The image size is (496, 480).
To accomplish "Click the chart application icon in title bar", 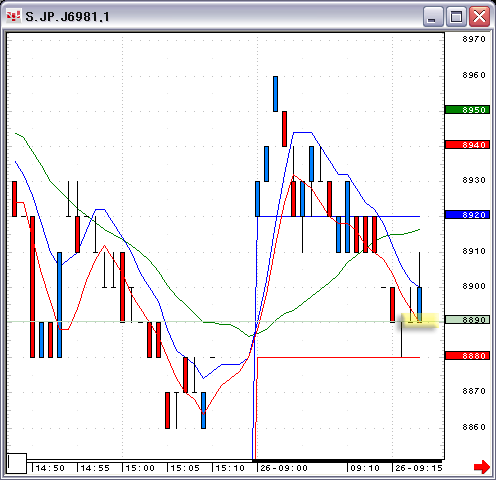I will [13, 16].
